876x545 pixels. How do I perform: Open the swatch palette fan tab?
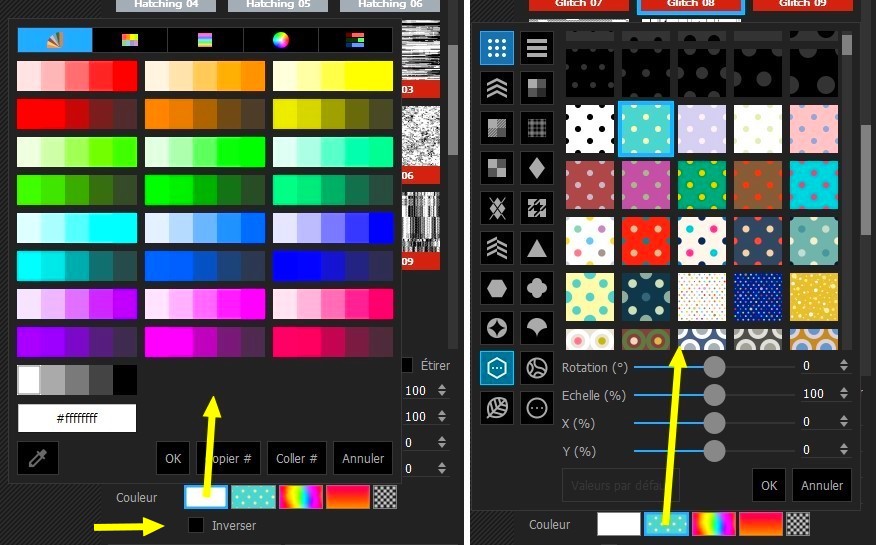coord(55,40)
